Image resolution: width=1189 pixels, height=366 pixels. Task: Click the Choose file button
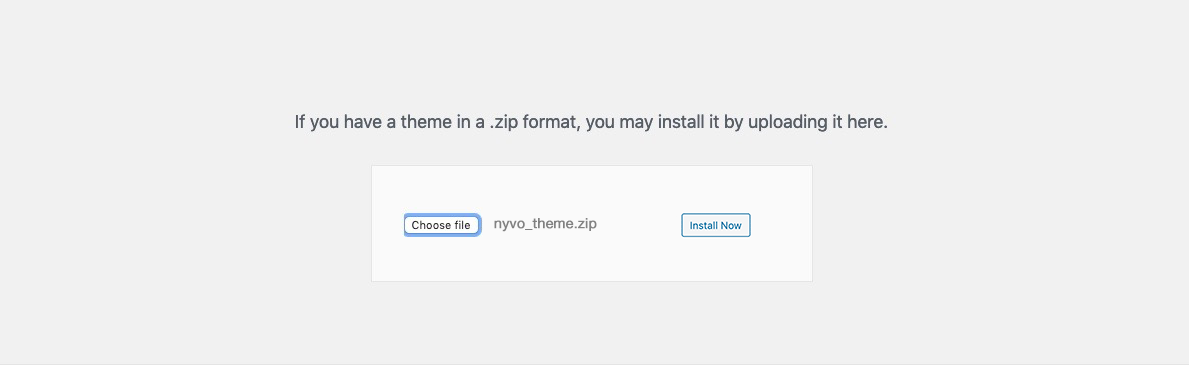coord(441,225)
